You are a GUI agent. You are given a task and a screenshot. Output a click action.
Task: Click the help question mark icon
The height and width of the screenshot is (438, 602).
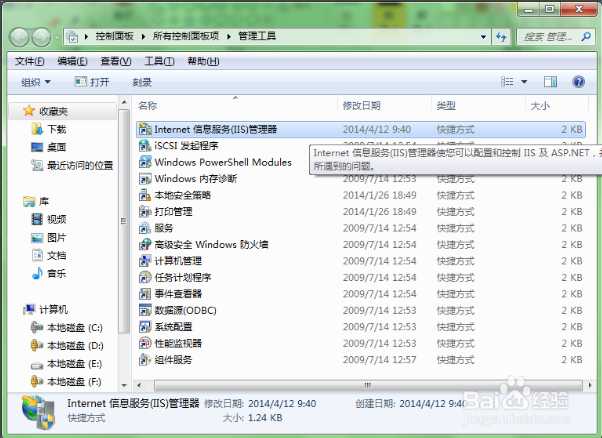[579, 82]
